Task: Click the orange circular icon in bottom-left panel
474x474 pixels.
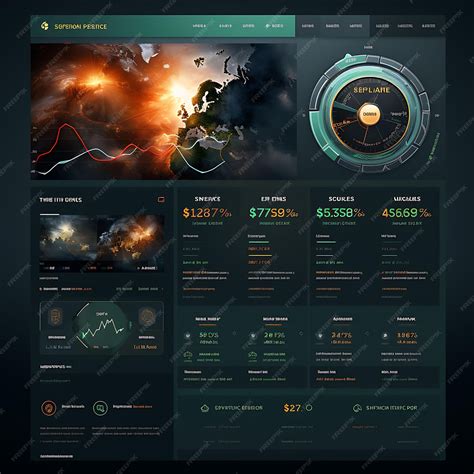Action: tap(49, 408)
